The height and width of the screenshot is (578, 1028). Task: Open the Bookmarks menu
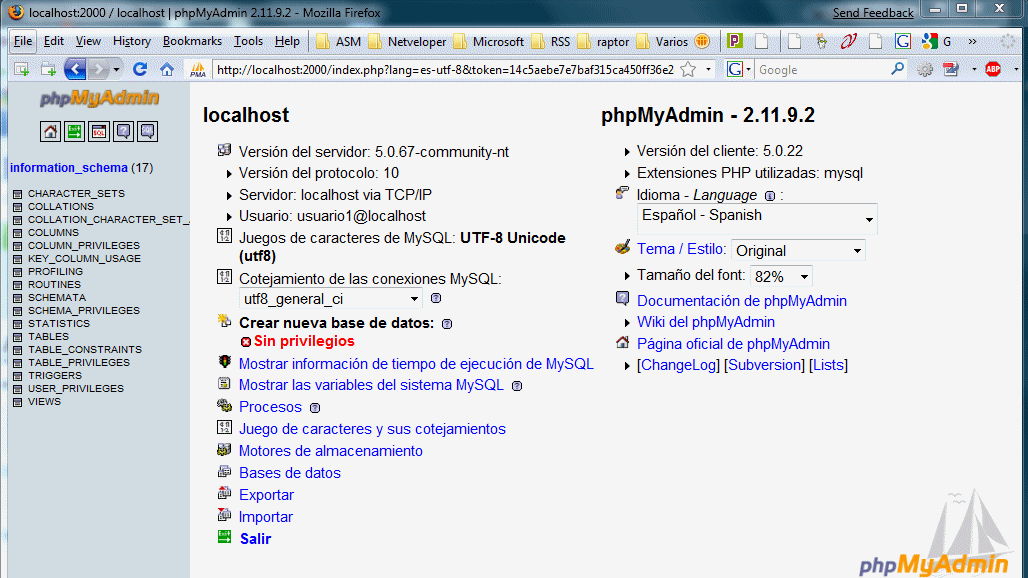[x=192, y=41]
